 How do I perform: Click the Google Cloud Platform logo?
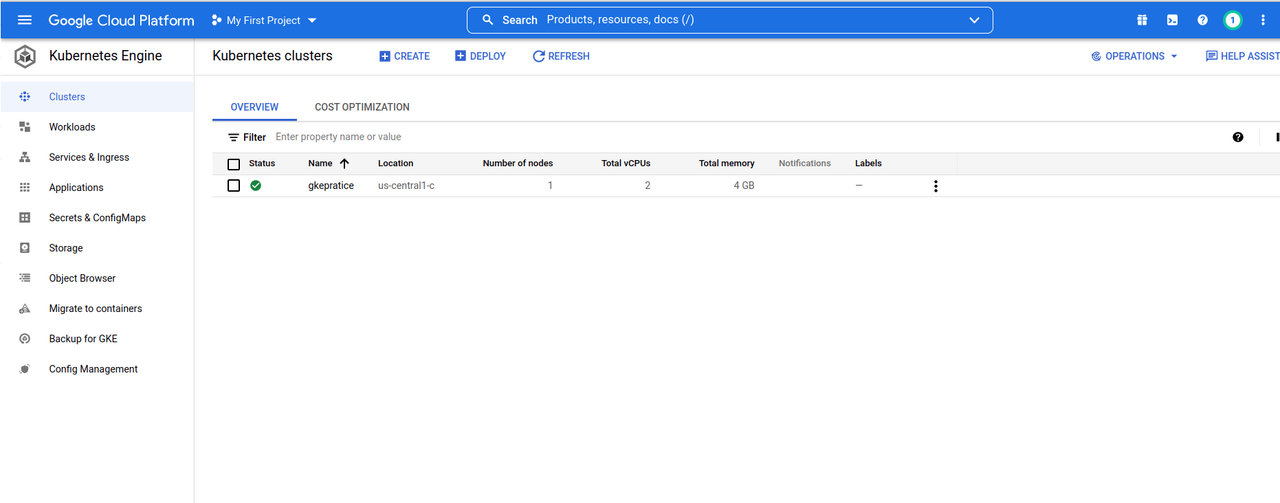(121, 20)
